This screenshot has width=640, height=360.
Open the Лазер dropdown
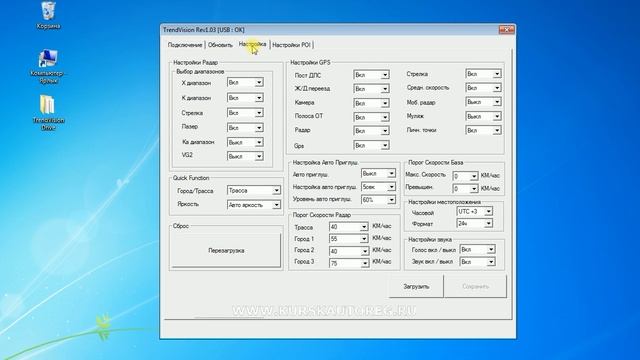click(x=245, y=128)
